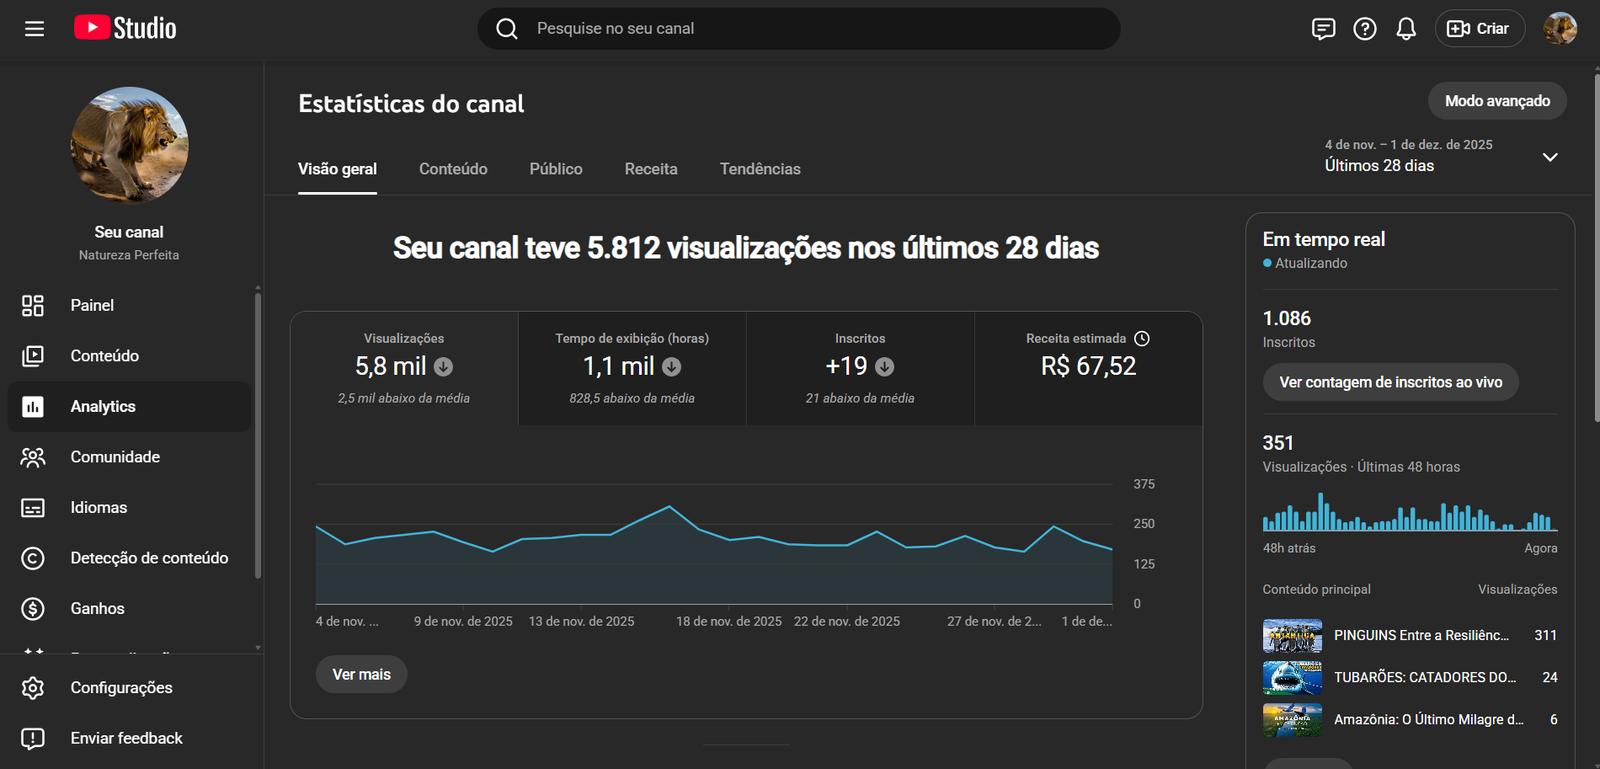Image resolution: width=1600 pixels, height=769 pixels.
Task: Click the Analytics bar chart icon
Action: tap(33, 406)
